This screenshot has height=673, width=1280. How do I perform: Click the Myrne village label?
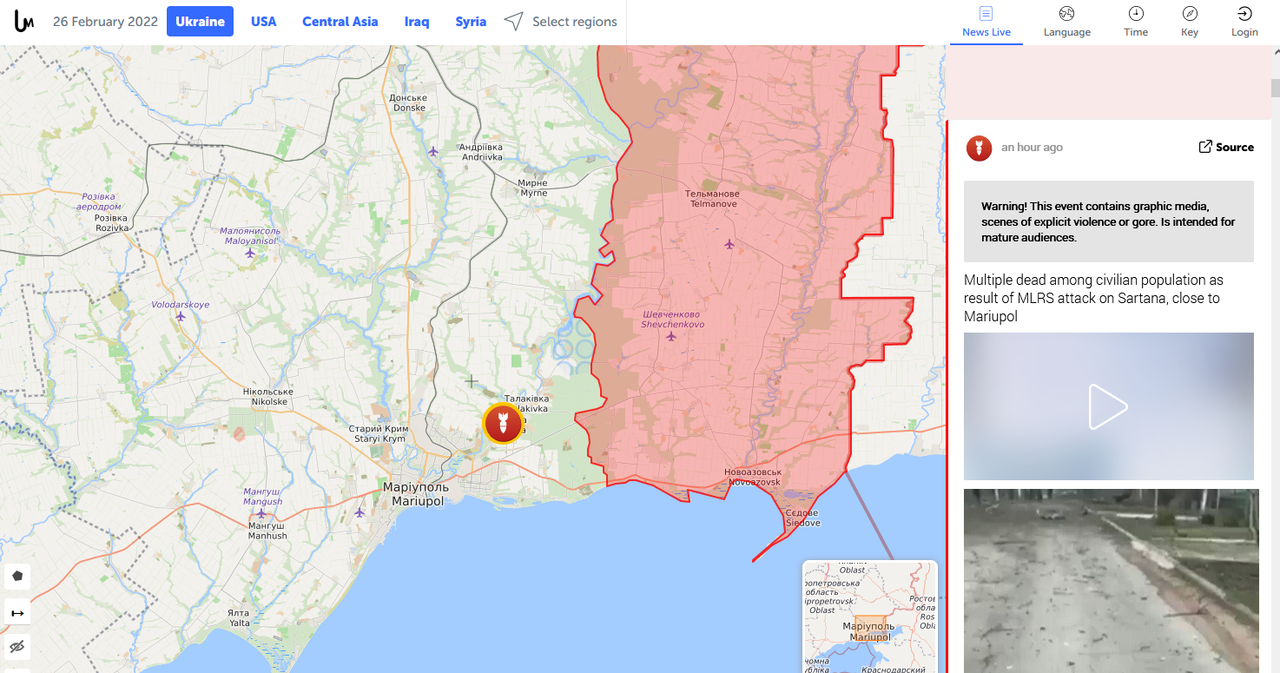tap(533, 188)
